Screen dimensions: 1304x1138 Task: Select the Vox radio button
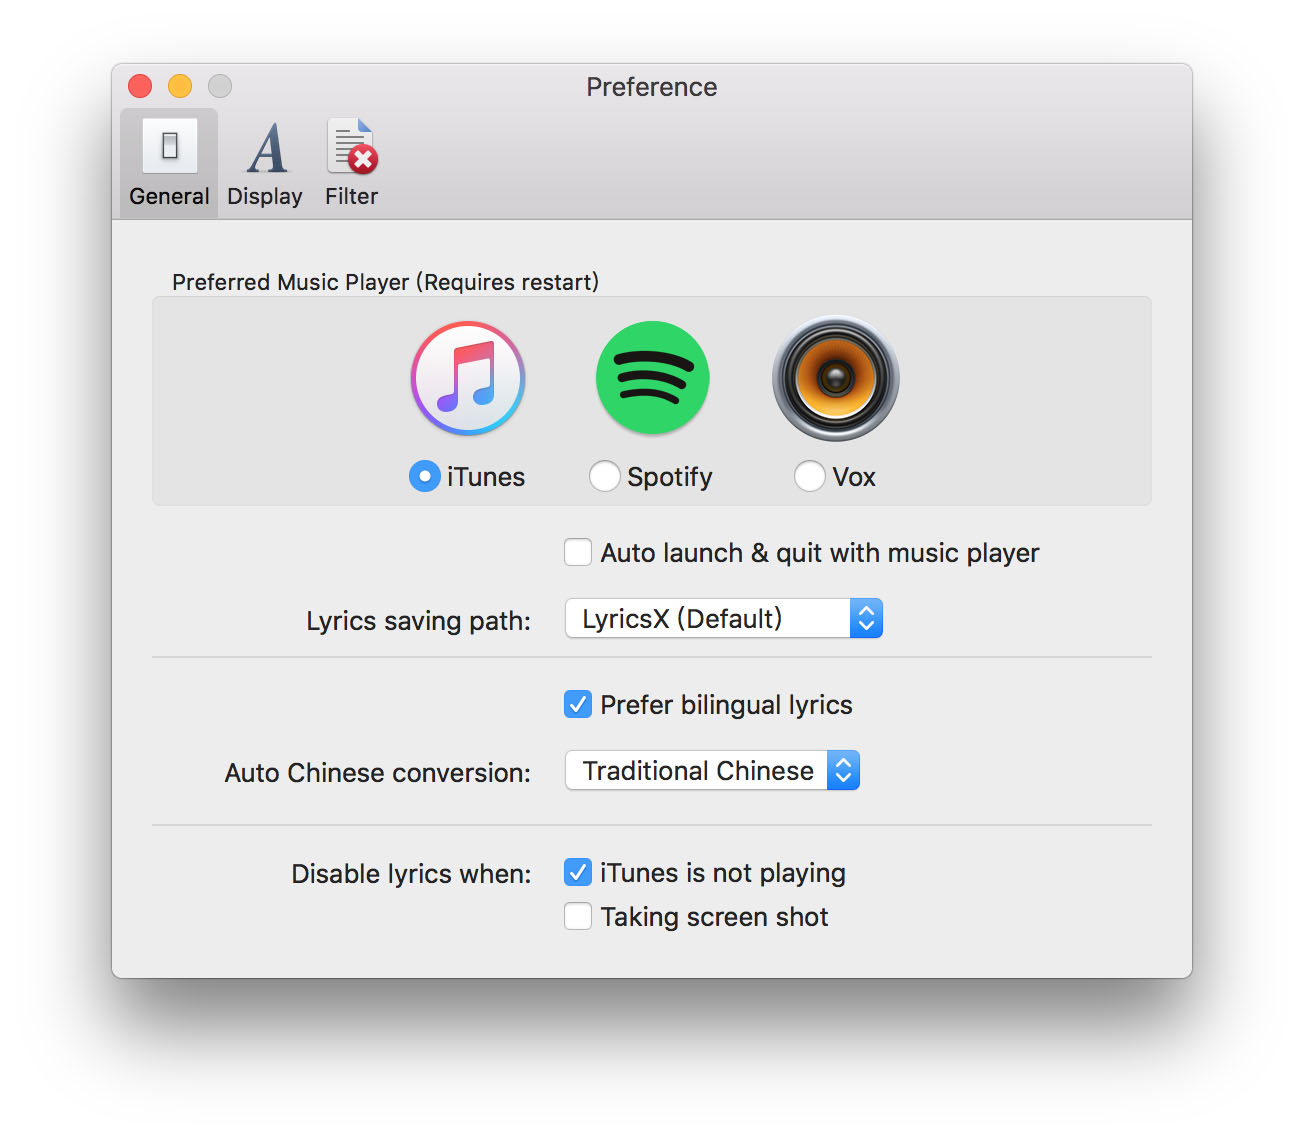pyautogui.click(x=810, y=476)
